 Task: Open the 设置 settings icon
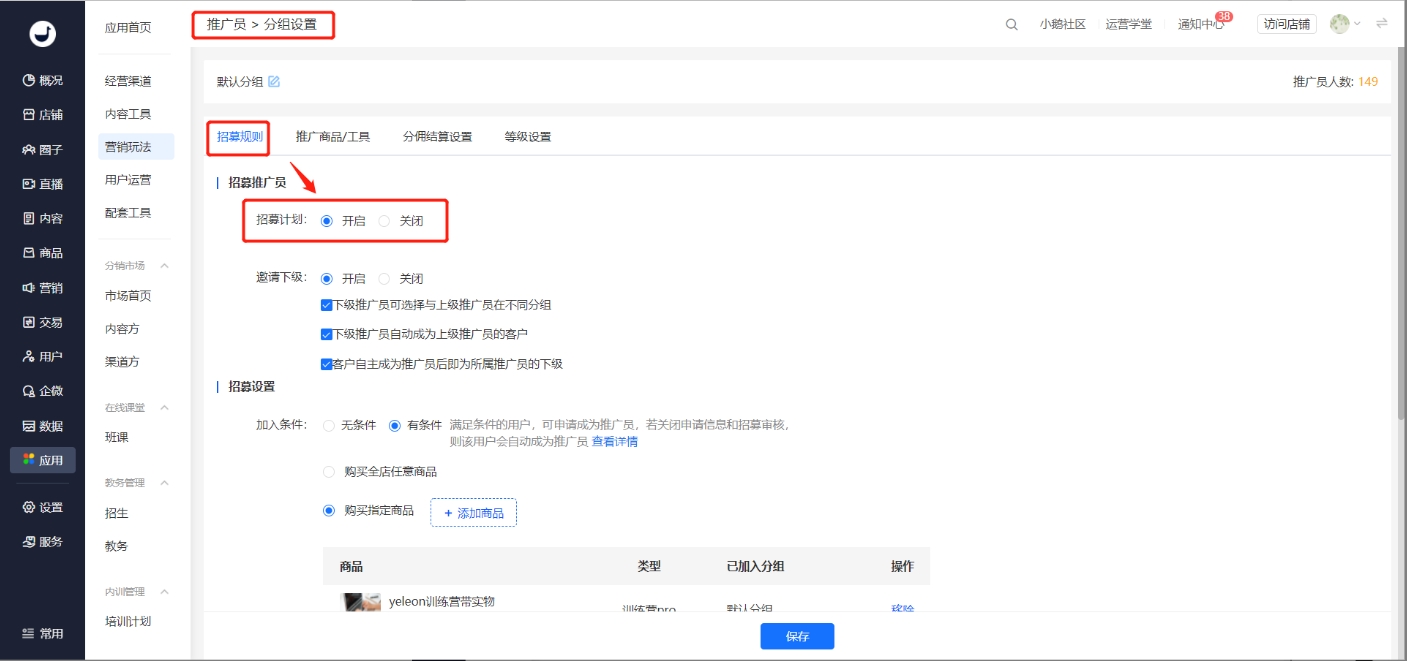41,507
